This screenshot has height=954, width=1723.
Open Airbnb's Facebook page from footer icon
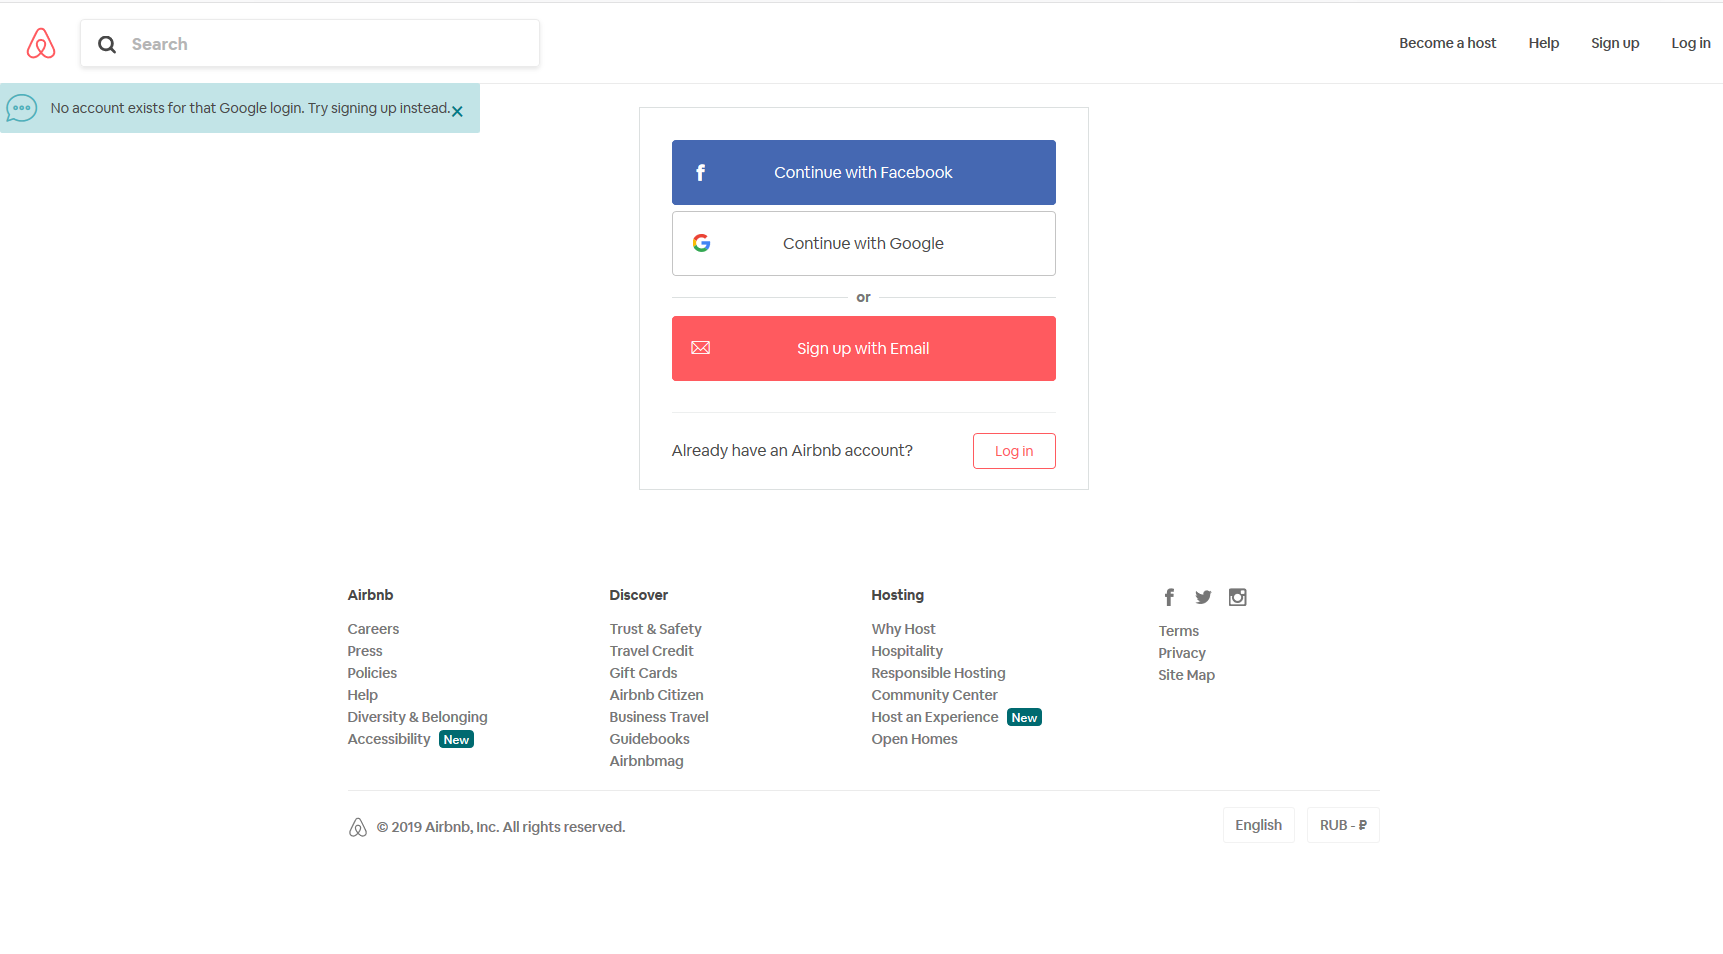click(1169, 597)
